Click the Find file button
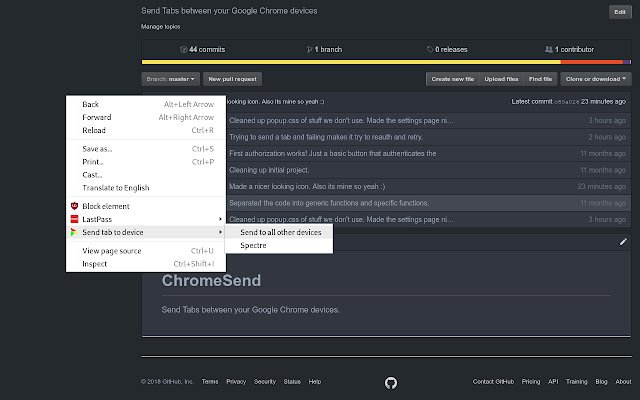Viewport: 640px width, 400px height. [540, 79]
